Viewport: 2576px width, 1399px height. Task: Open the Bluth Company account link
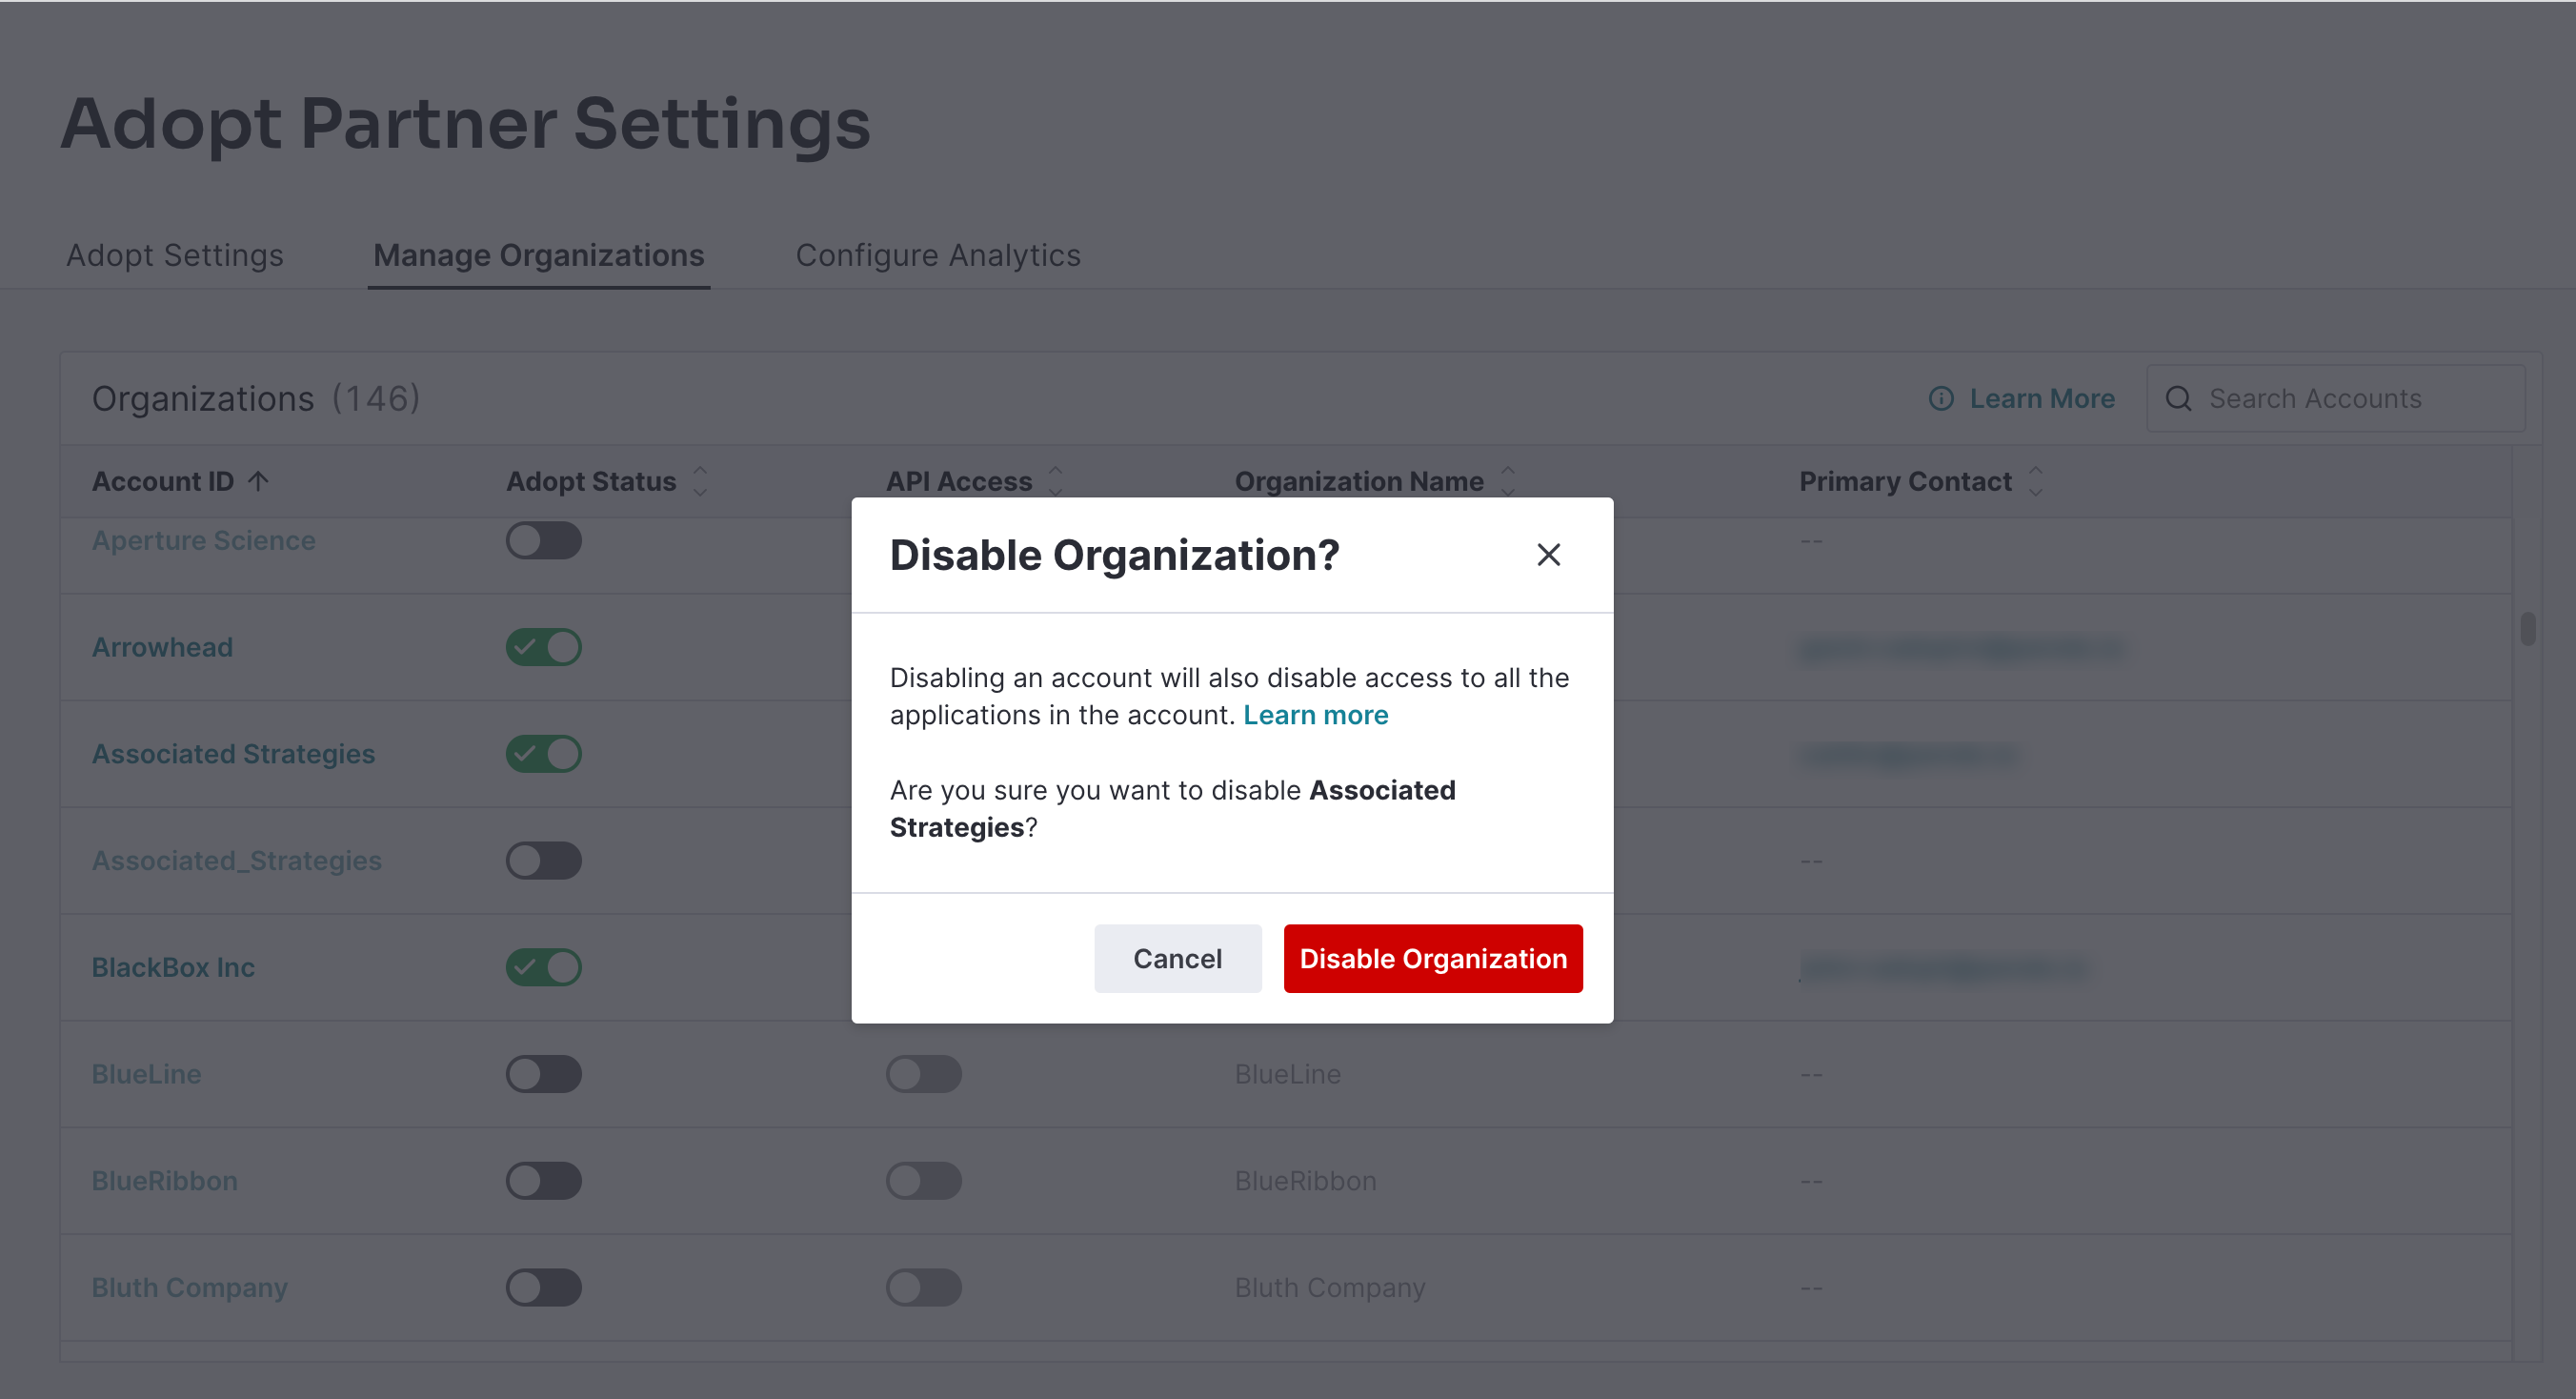pyautogui.click(x=189, y=1288)
